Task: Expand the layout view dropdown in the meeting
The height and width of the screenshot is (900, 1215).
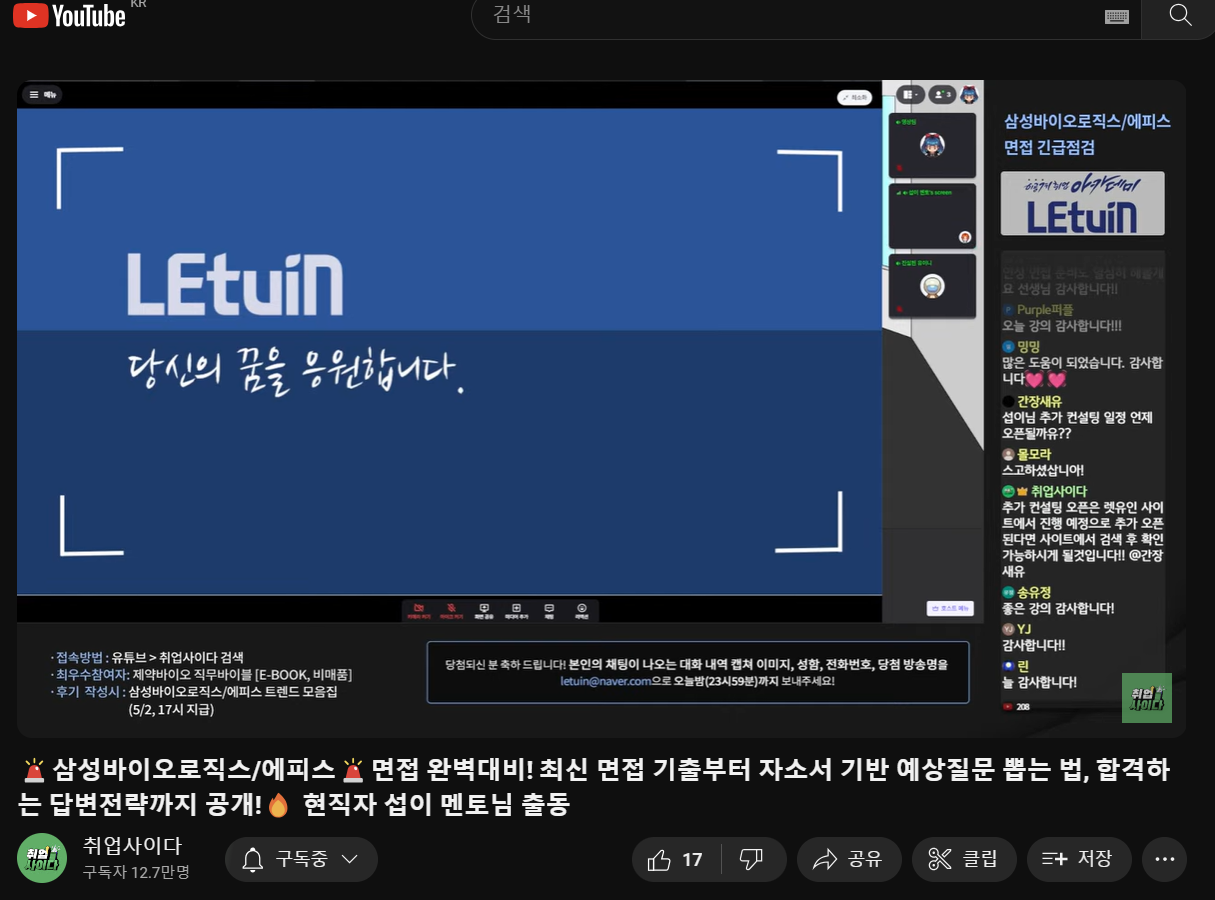Action: click(910, 95)
